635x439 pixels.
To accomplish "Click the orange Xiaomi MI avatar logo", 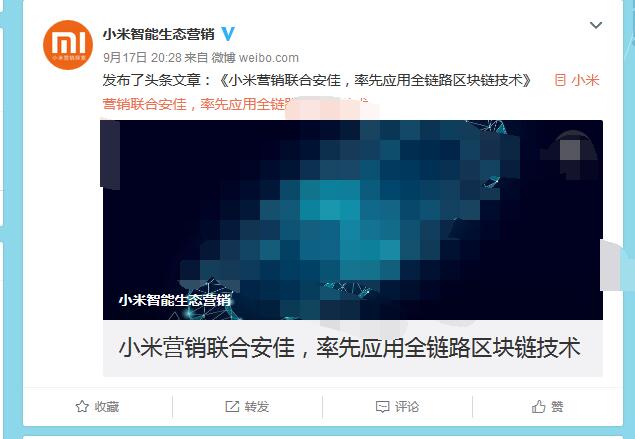I will pos(68,45).
